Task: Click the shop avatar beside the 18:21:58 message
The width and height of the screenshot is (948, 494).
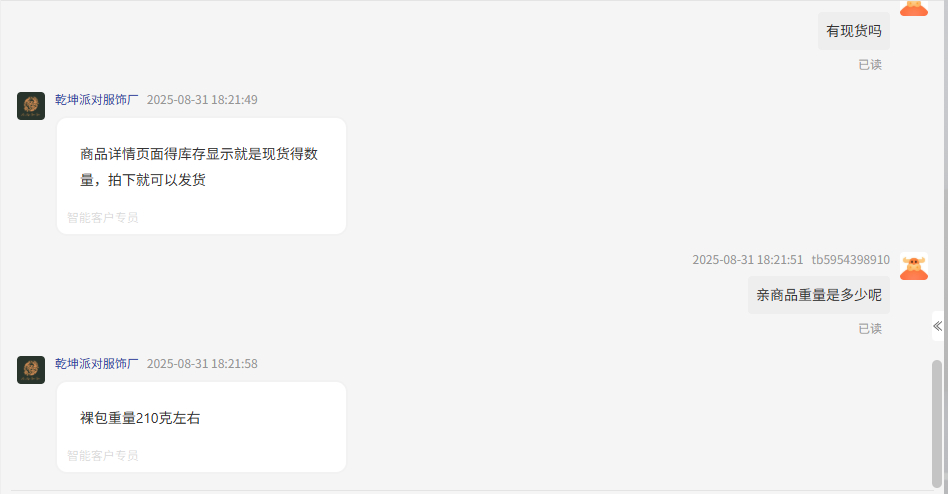Action: coord(31,369)
